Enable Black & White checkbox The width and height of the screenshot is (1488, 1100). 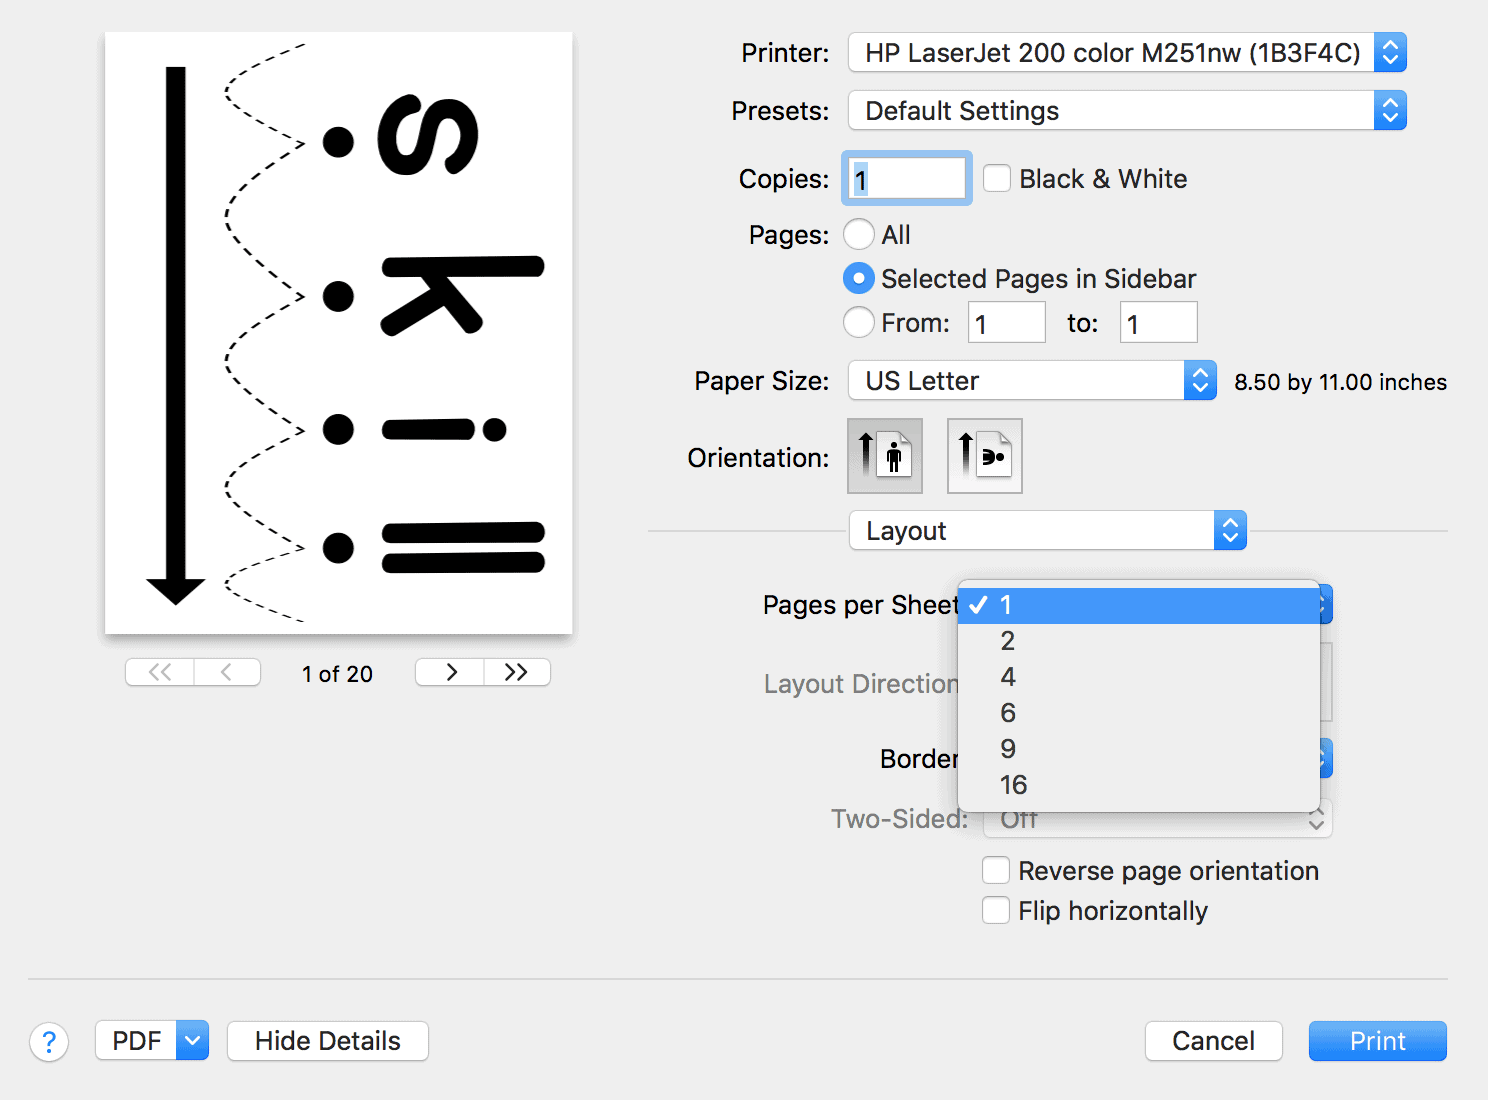tap(997, 179)
